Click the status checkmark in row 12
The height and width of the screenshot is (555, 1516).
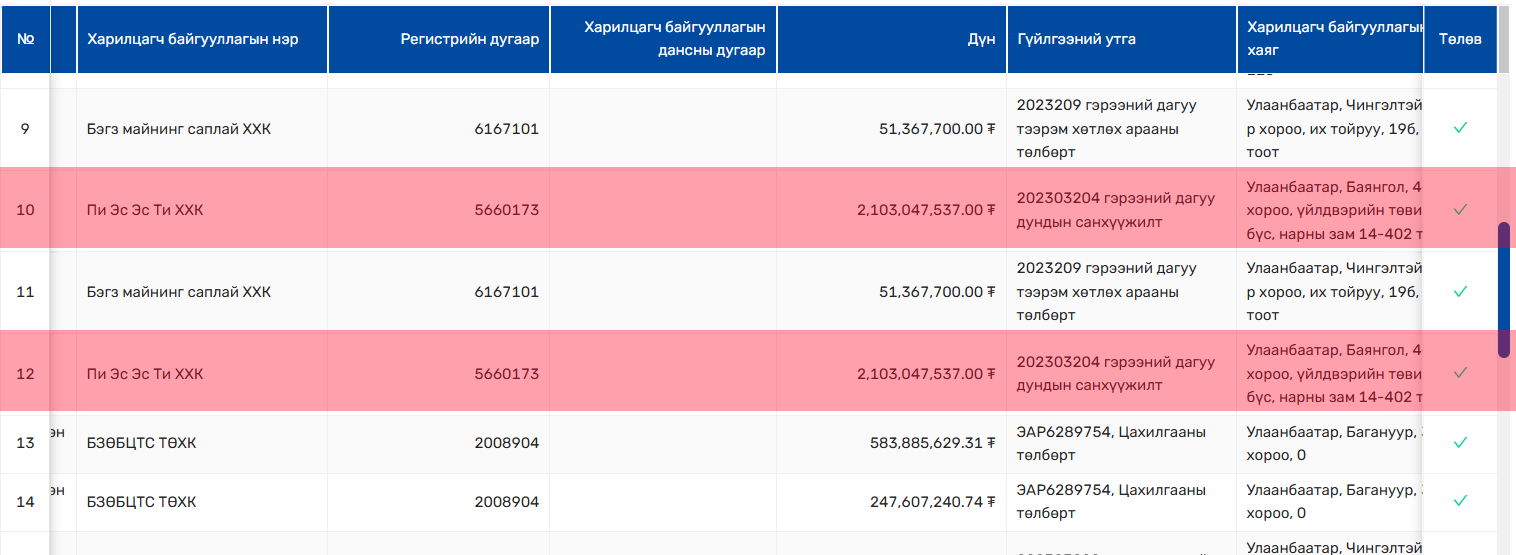point(1460,373)
